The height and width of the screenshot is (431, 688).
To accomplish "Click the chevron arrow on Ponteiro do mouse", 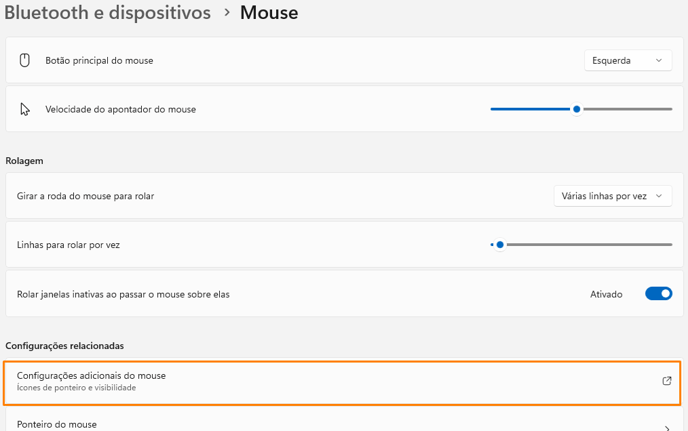I will [667, 427].
